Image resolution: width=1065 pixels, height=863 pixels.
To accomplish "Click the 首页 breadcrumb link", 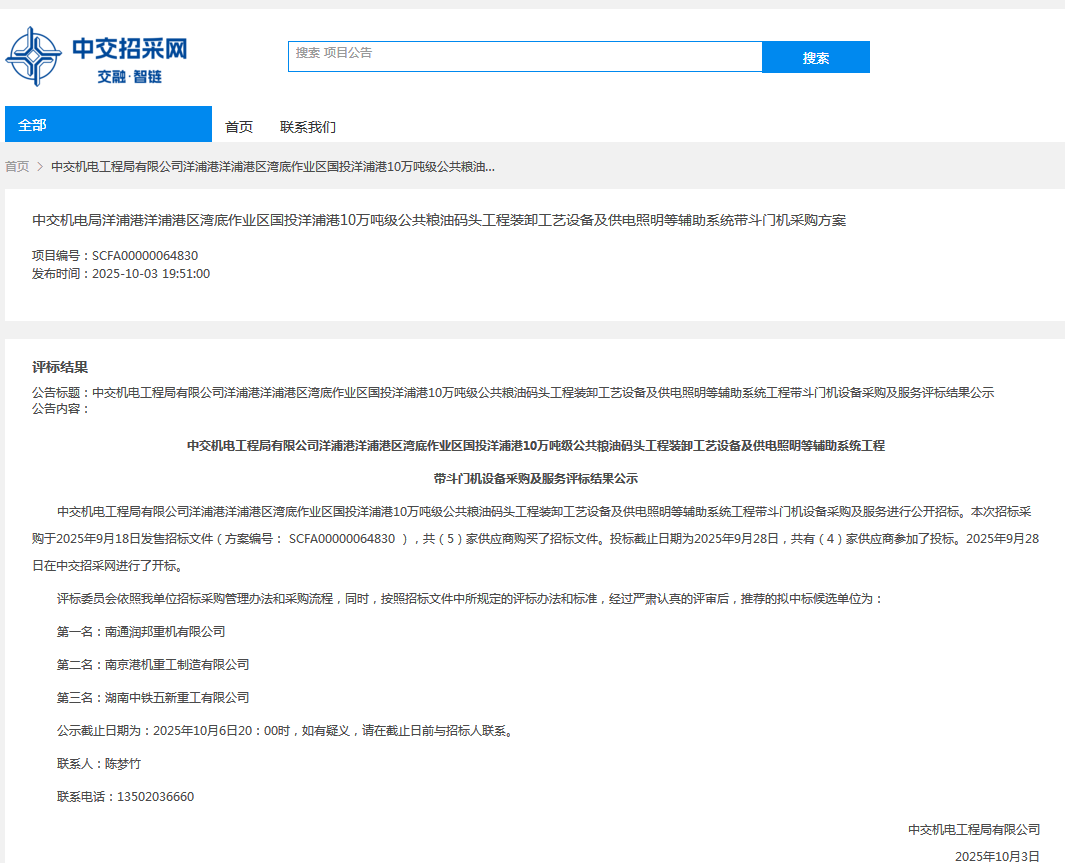I will click(x=17, y=166).
